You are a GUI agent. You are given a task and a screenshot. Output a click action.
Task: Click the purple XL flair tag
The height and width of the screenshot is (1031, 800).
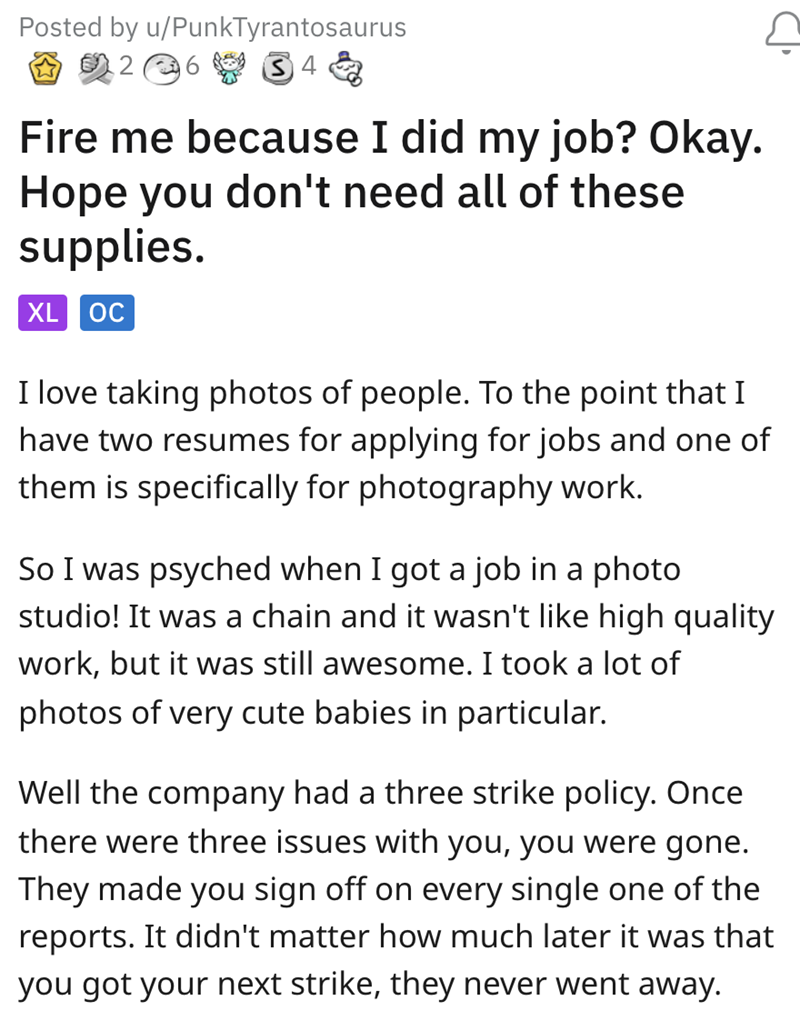(42, 313)
